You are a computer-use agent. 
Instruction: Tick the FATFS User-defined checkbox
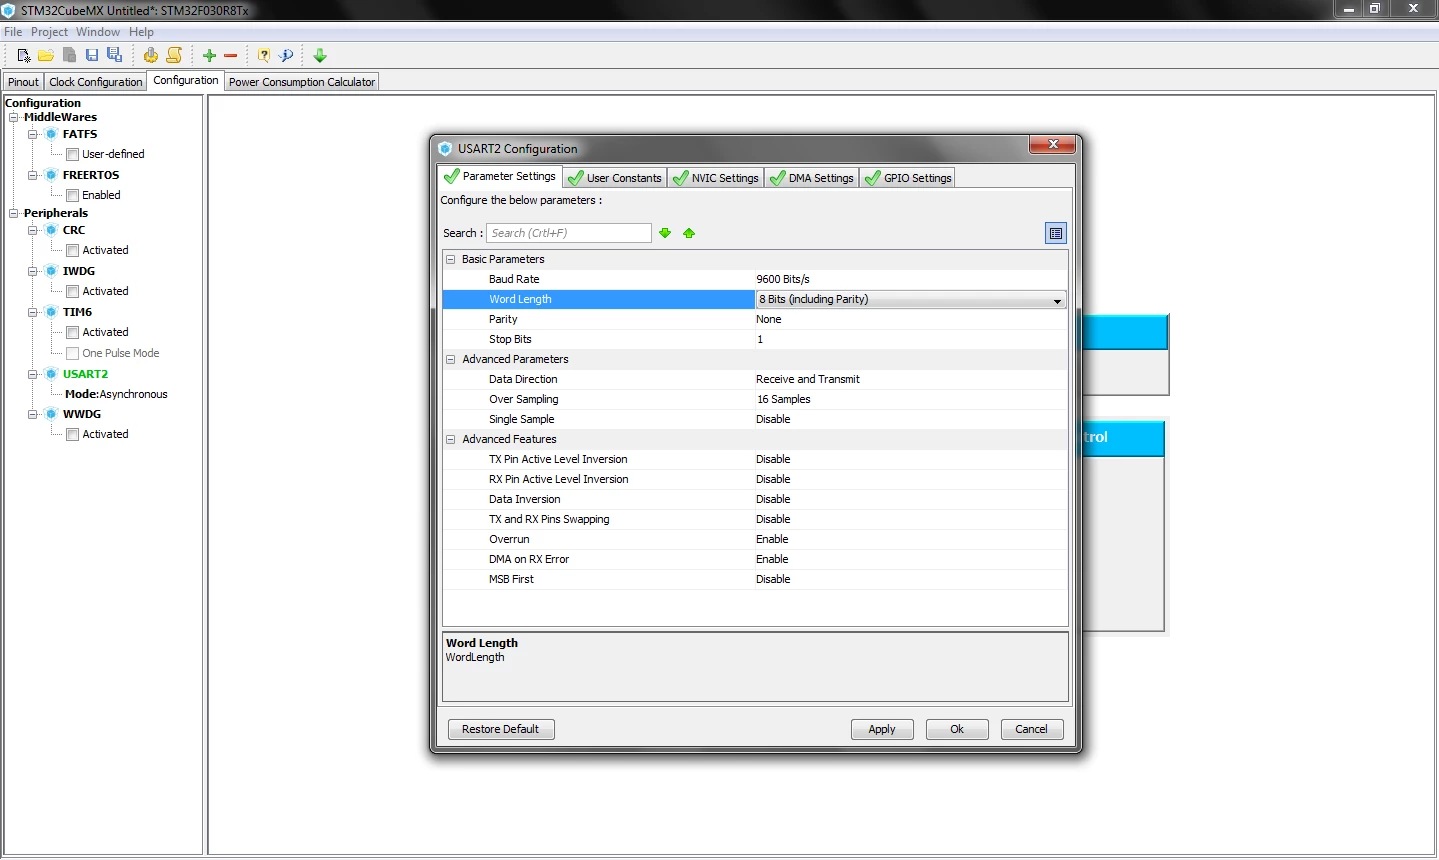[x=72, y=154]
